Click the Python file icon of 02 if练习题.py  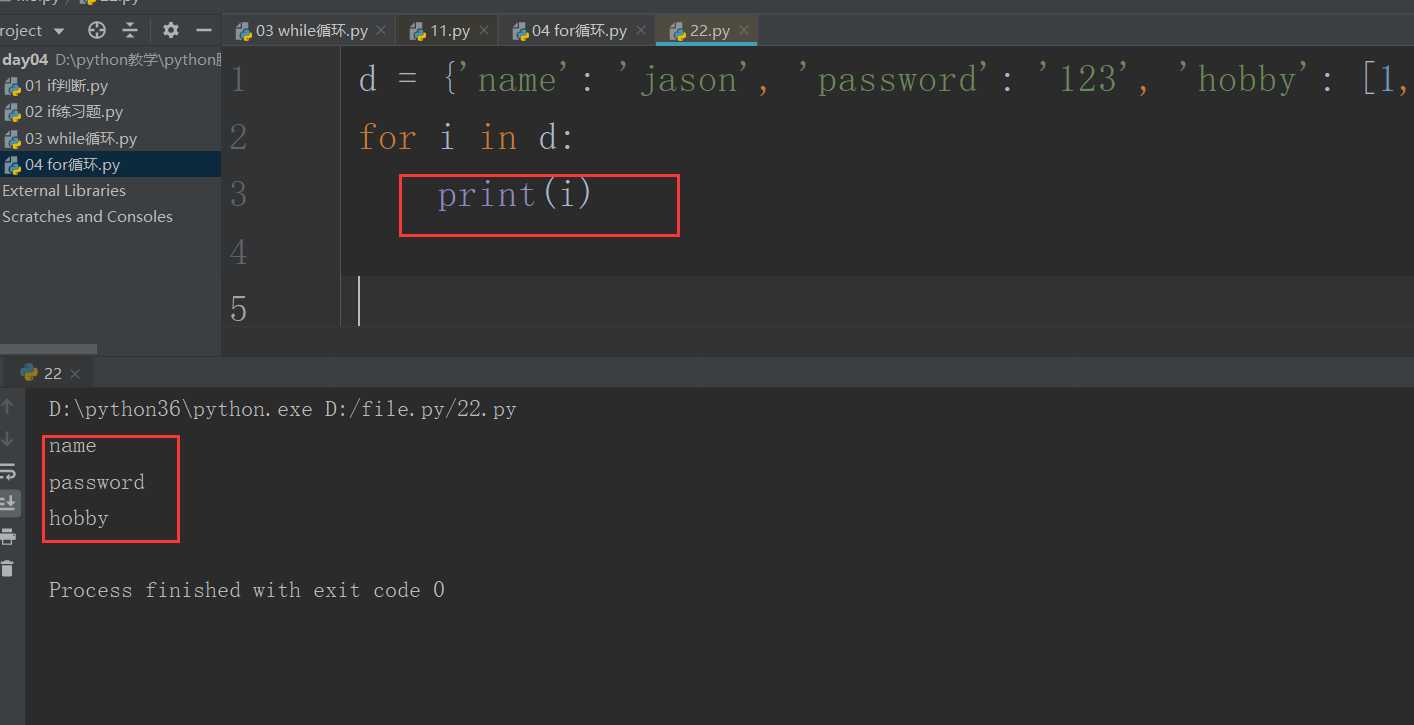click(x=13, y=112)
